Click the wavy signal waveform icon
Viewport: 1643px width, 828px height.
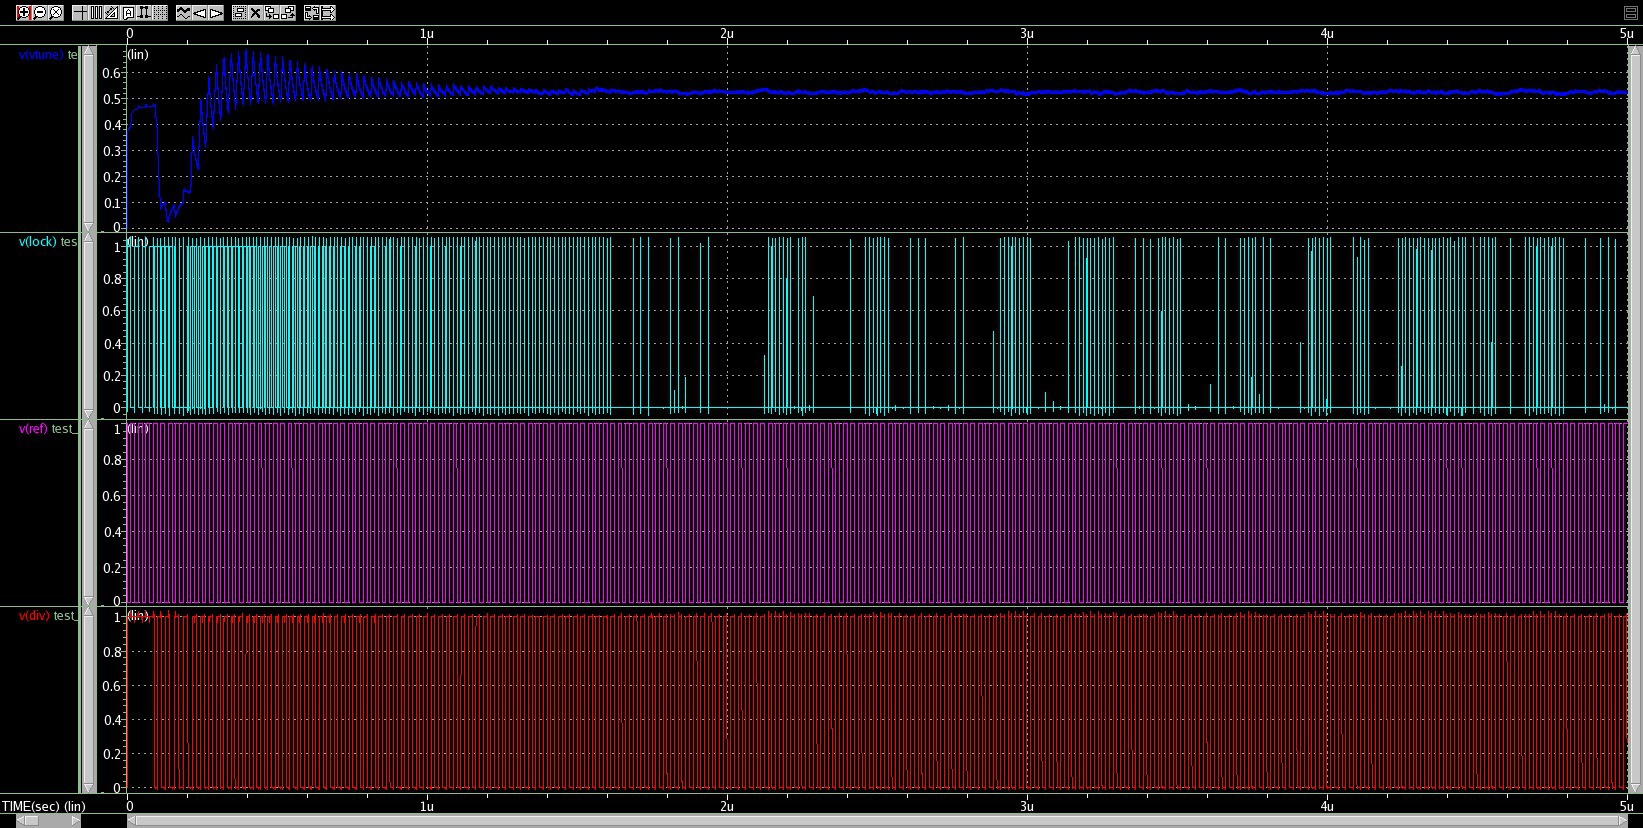184,13
